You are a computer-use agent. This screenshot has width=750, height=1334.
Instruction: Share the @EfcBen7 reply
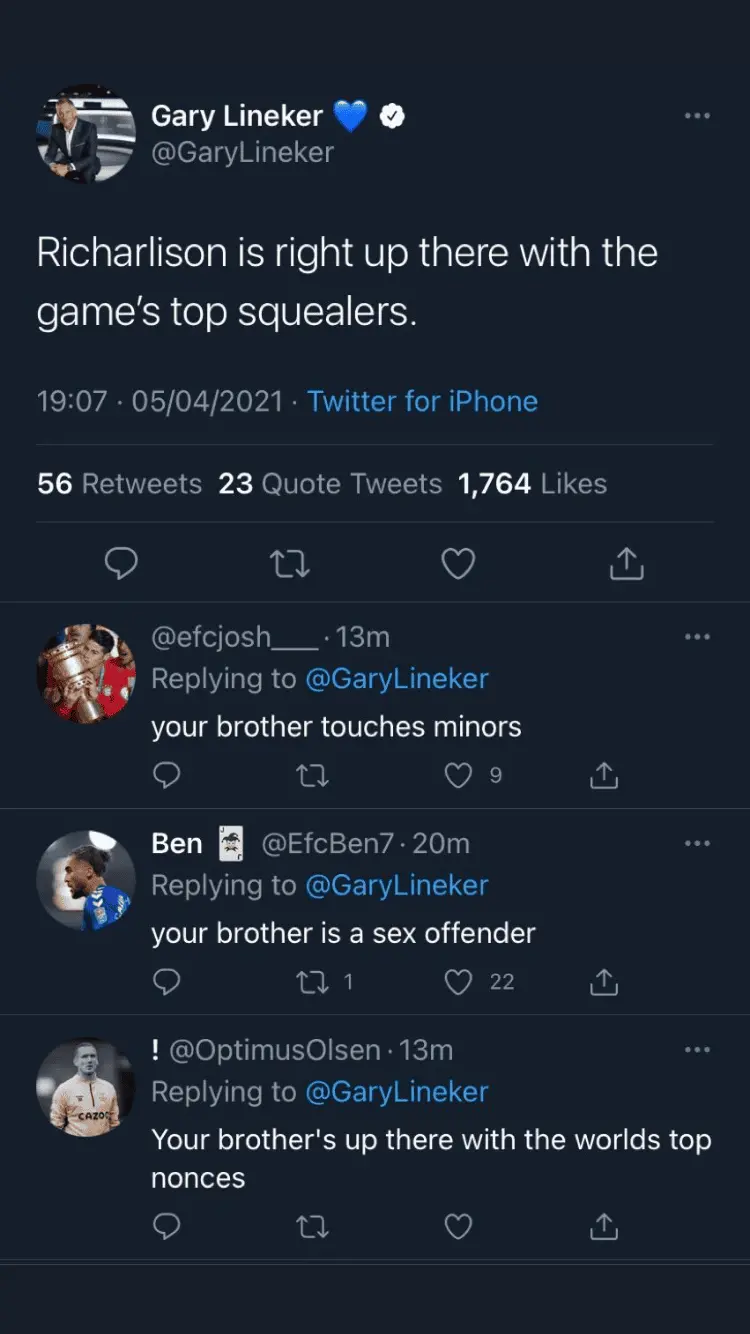coord(604,982)
